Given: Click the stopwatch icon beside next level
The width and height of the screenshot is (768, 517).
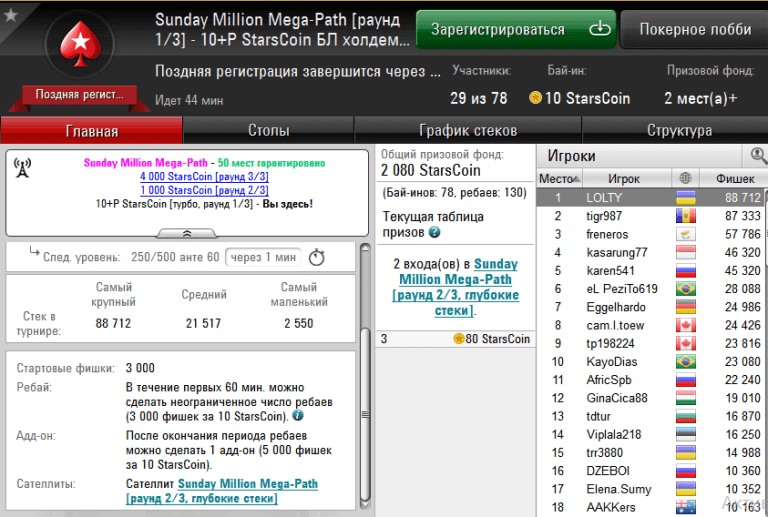Looking at the screenshot, I should [x=317, y=257].
